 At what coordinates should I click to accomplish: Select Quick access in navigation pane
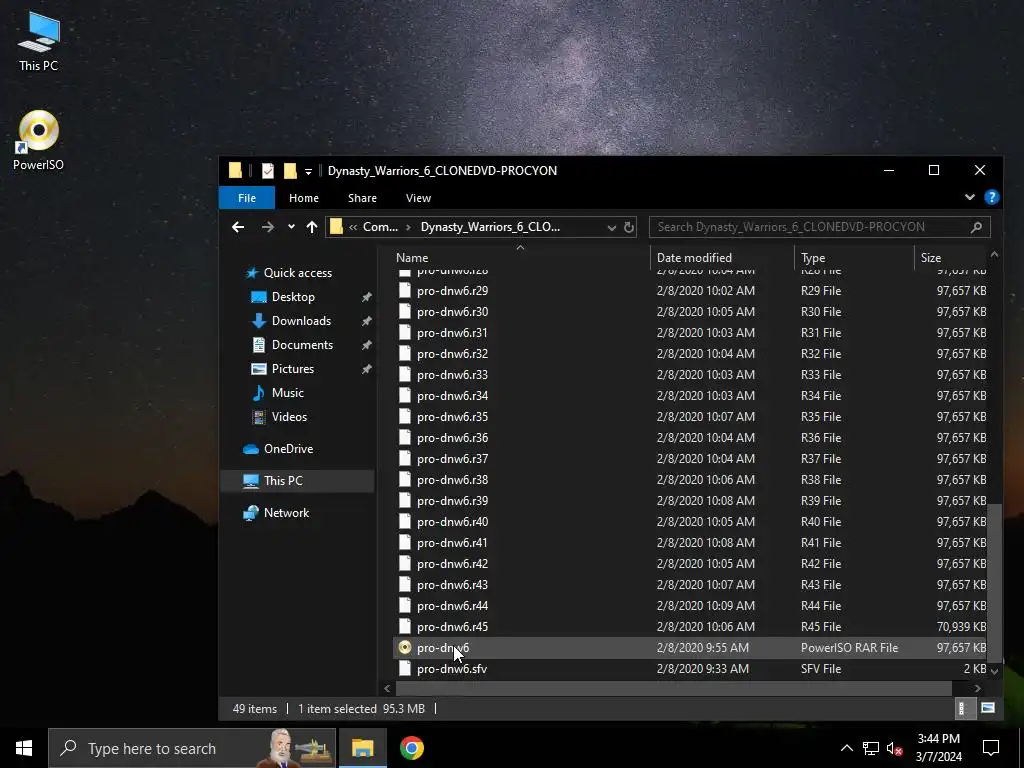coord(297,273)
